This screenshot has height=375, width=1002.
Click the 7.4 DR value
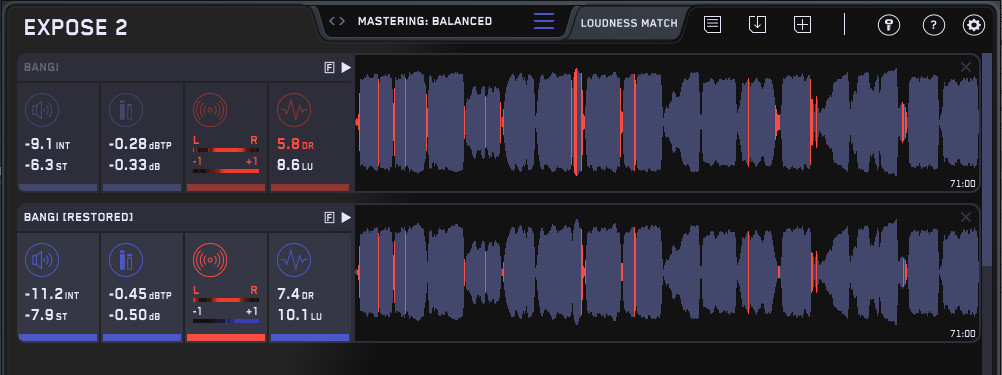click(296, 295)
